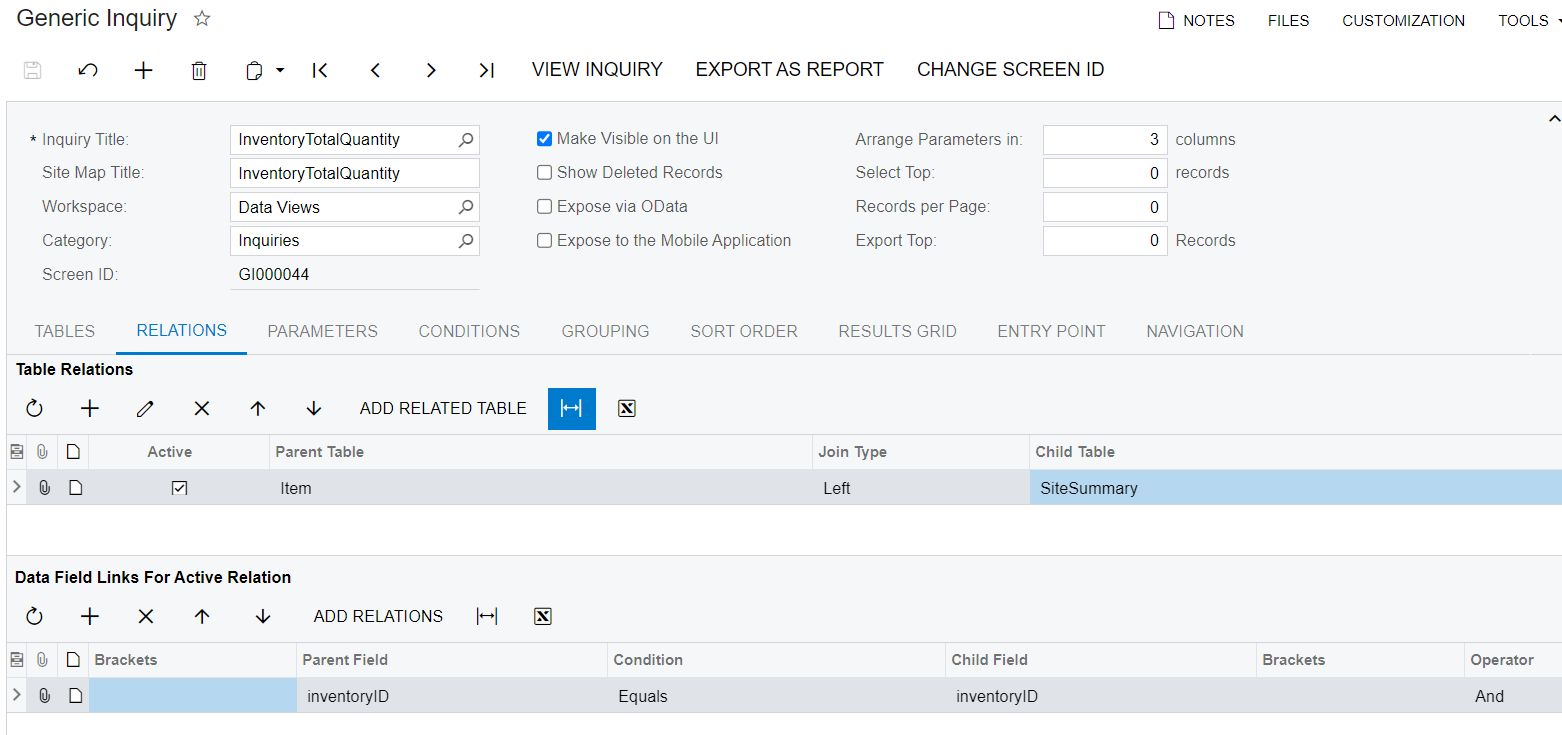Click ADD RELATED TABLE button
The image size is (1562, 735).
coord(443,408)
